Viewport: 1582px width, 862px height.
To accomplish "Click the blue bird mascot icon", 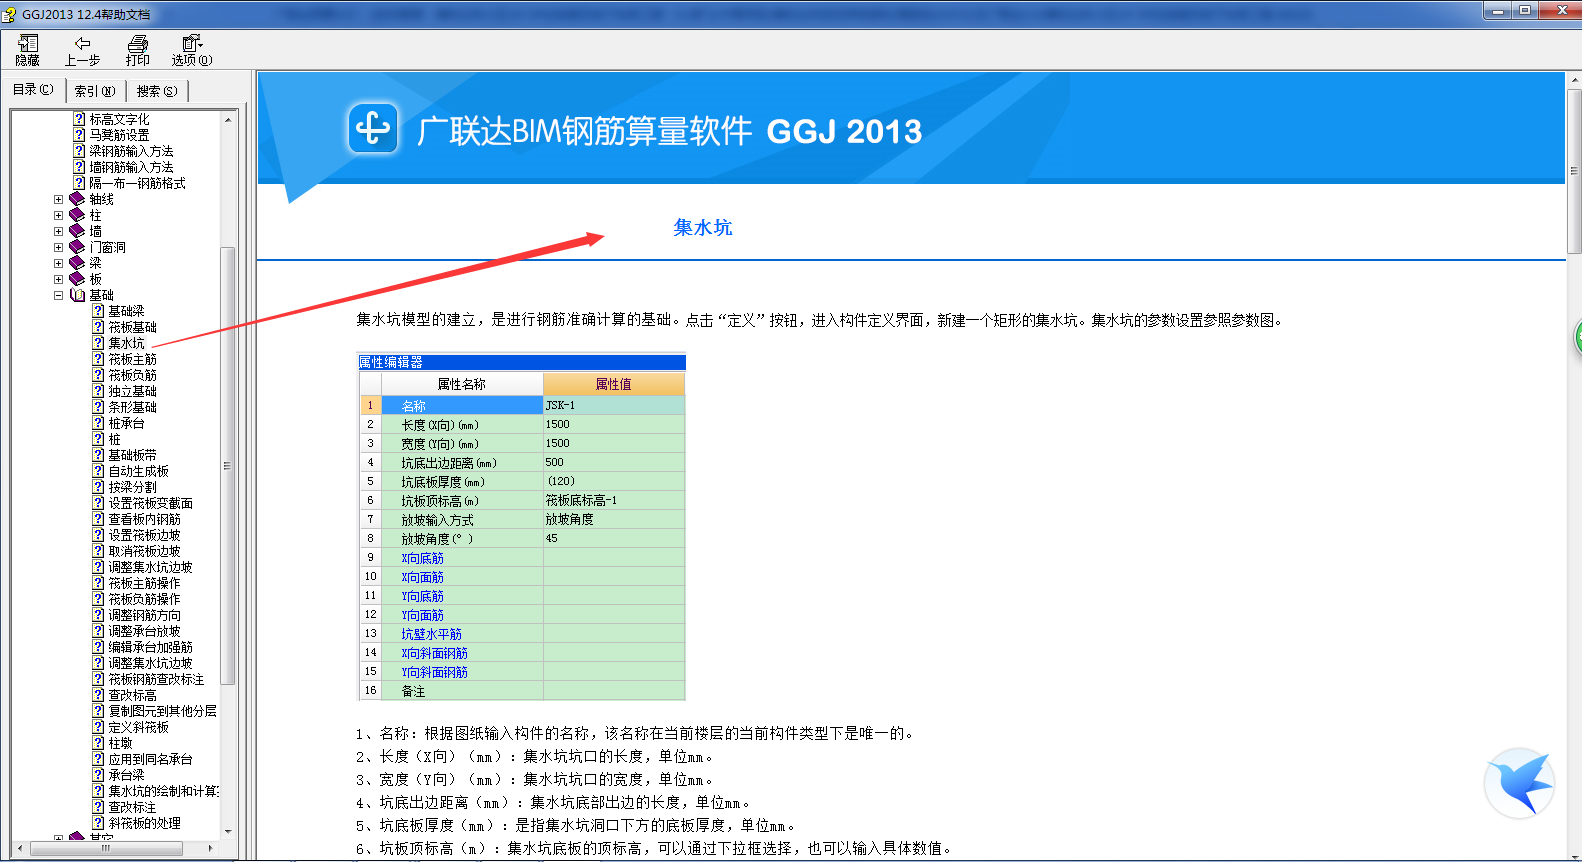I will tap(1520, 783).
